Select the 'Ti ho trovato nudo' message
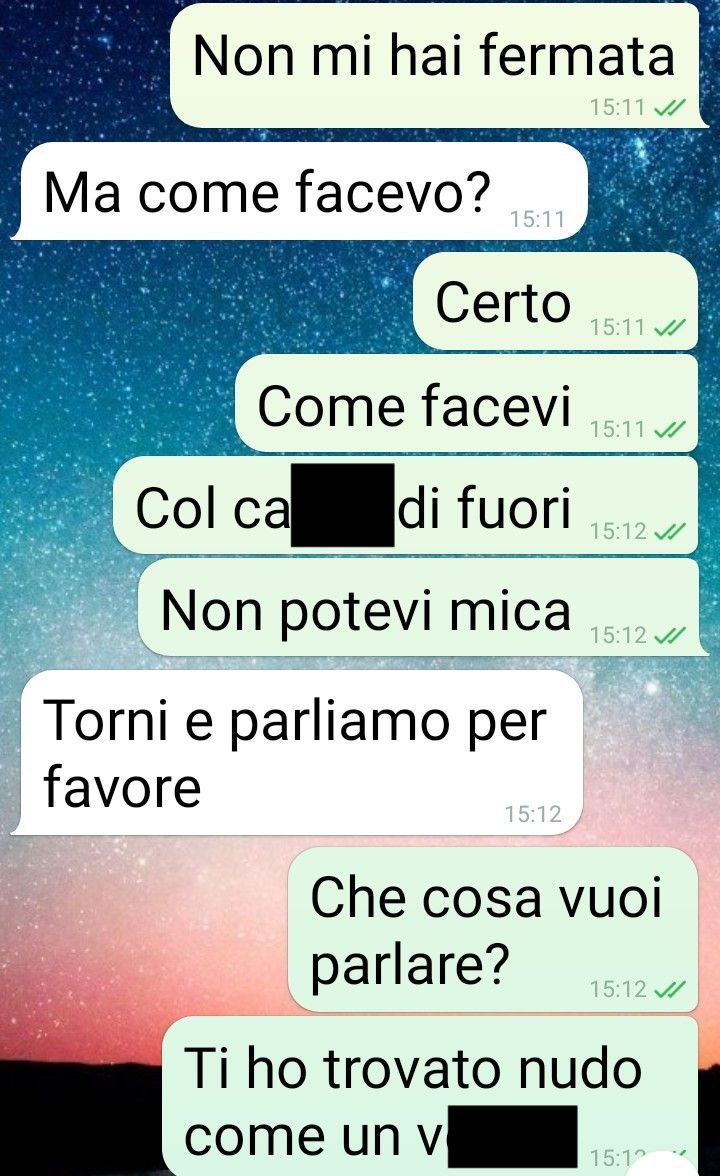The image size is (720, 1176). (x=431, y=1096)
